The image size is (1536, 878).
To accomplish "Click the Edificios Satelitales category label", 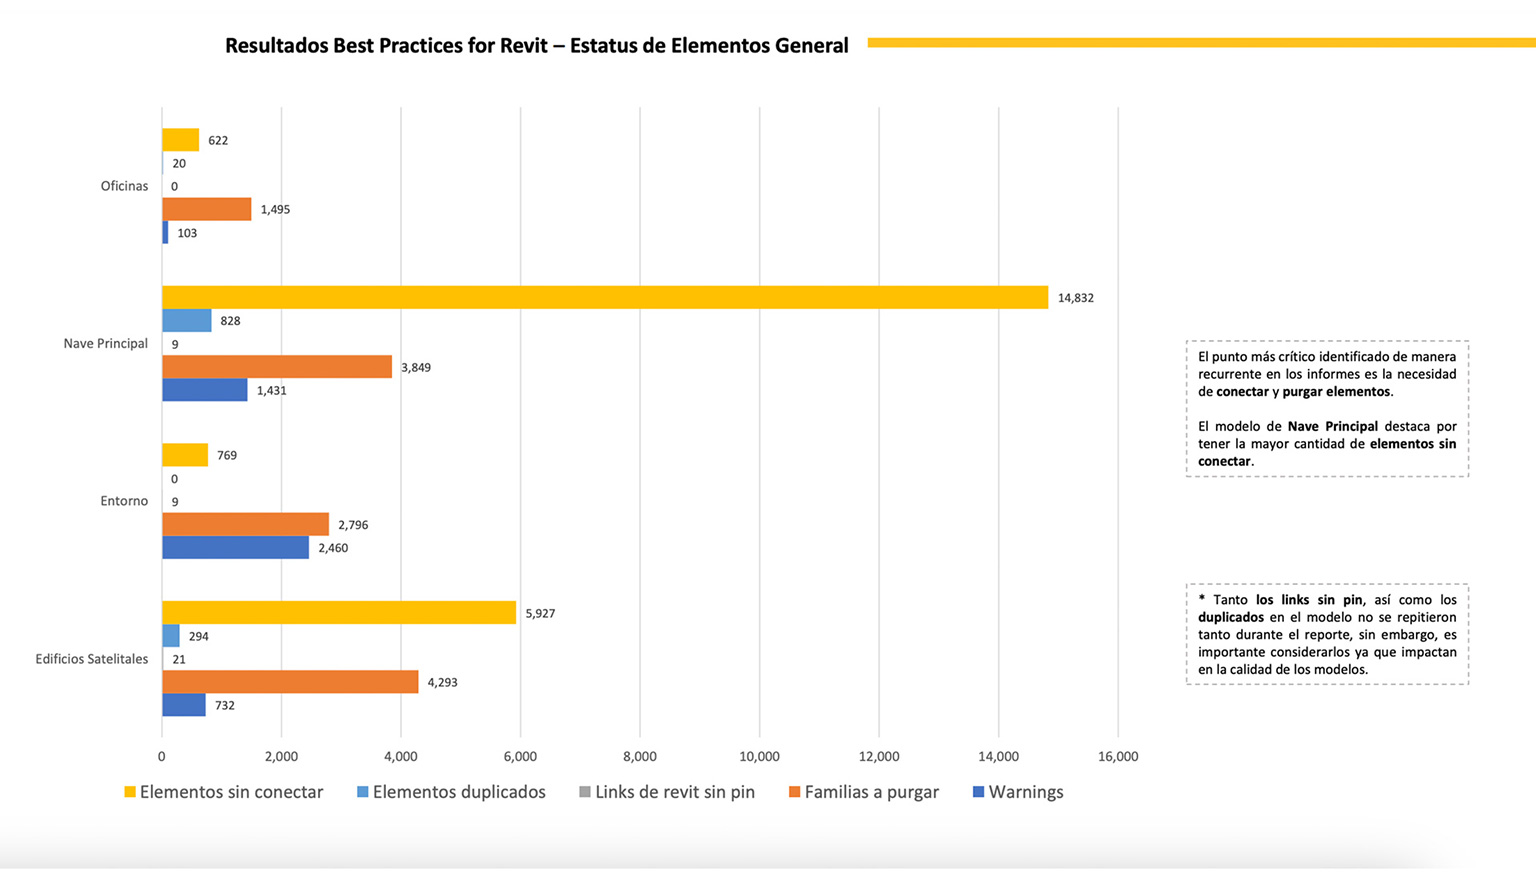I will (x=92, y=659).
